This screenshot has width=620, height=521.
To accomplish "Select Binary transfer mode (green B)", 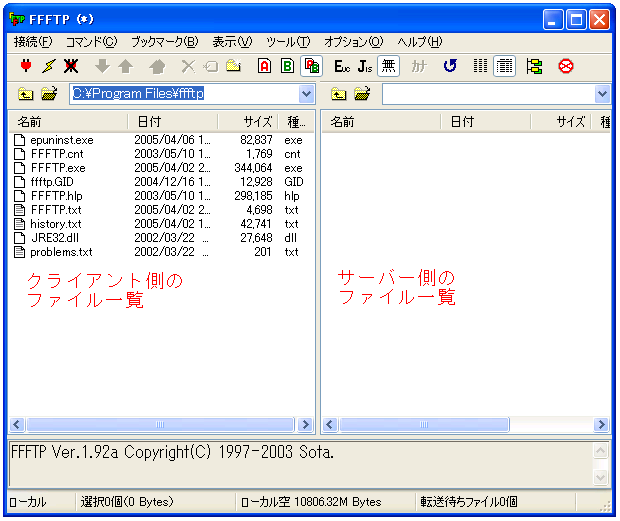I will (287, 66).
